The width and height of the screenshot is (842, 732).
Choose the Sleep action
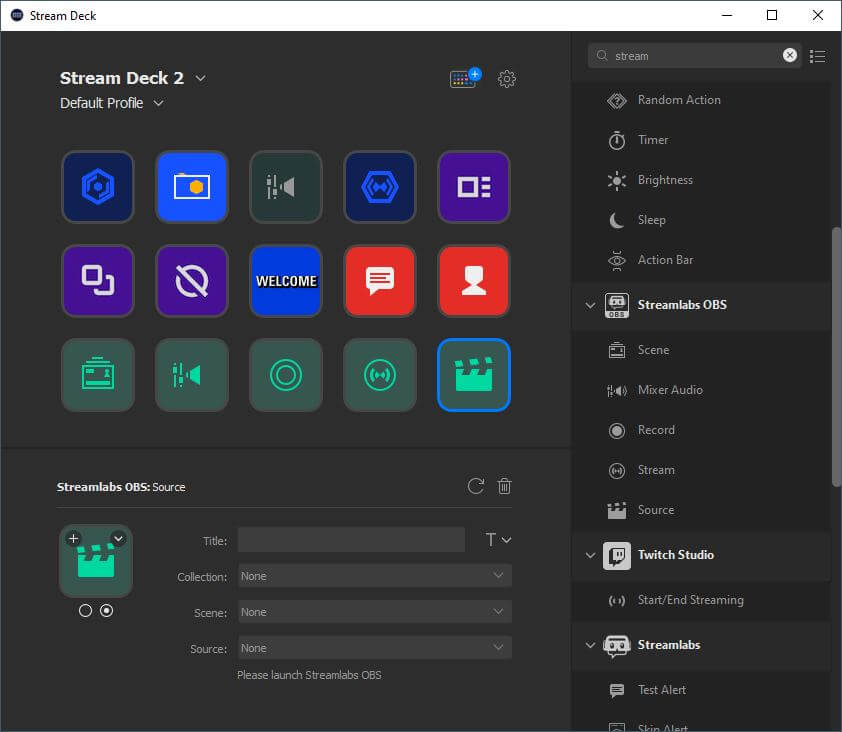click(701, 220)
